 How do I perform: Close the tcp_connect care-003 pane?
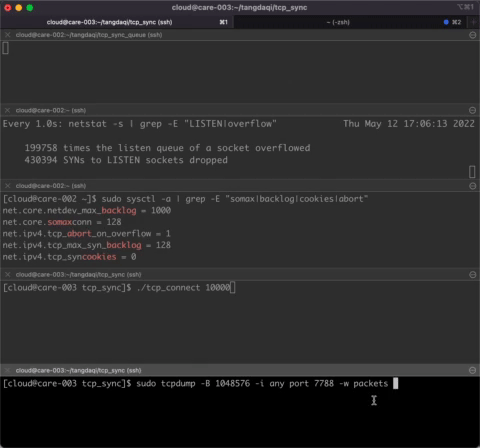[x=8, y=275]
